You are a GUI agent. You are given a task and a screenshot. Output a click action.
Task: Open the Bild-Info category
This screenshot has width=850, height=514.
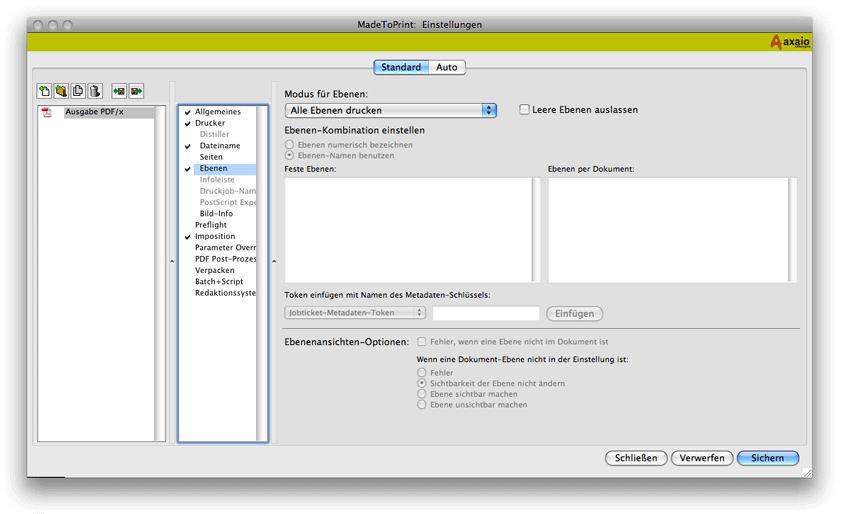216,214
